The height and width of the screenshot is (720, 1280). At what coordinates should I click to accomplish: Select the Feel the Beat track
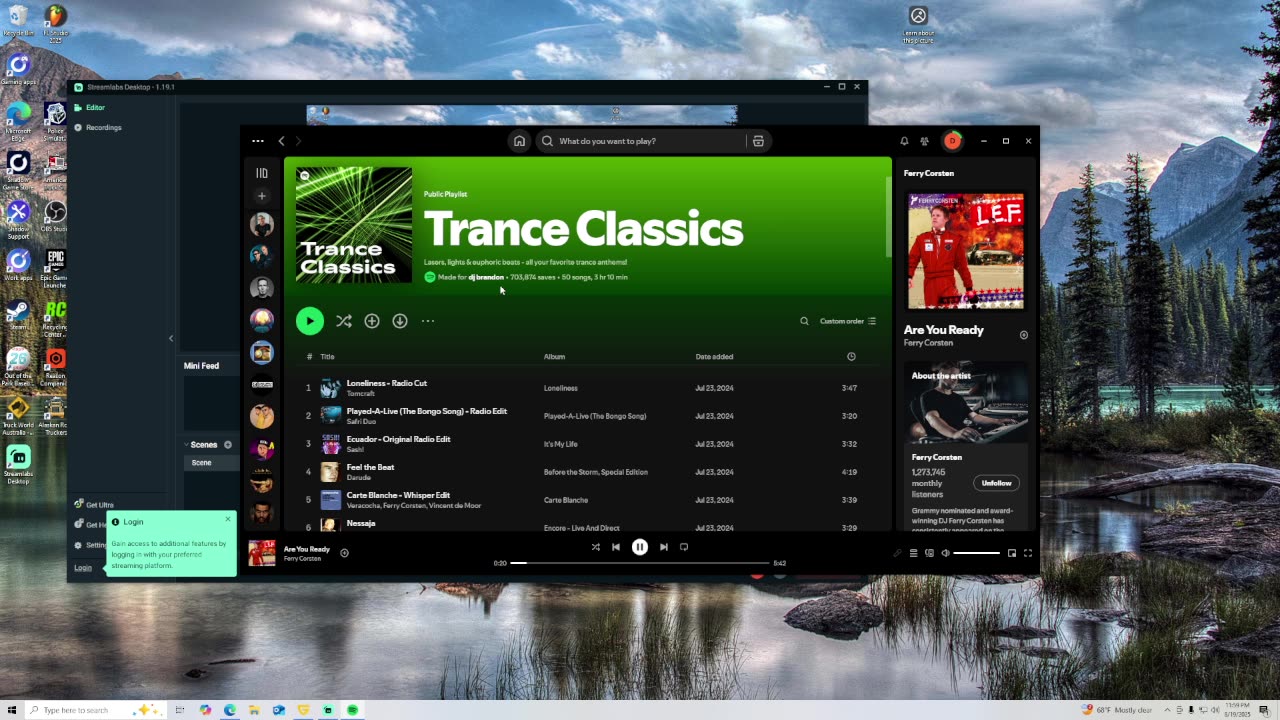coord(370,467)
